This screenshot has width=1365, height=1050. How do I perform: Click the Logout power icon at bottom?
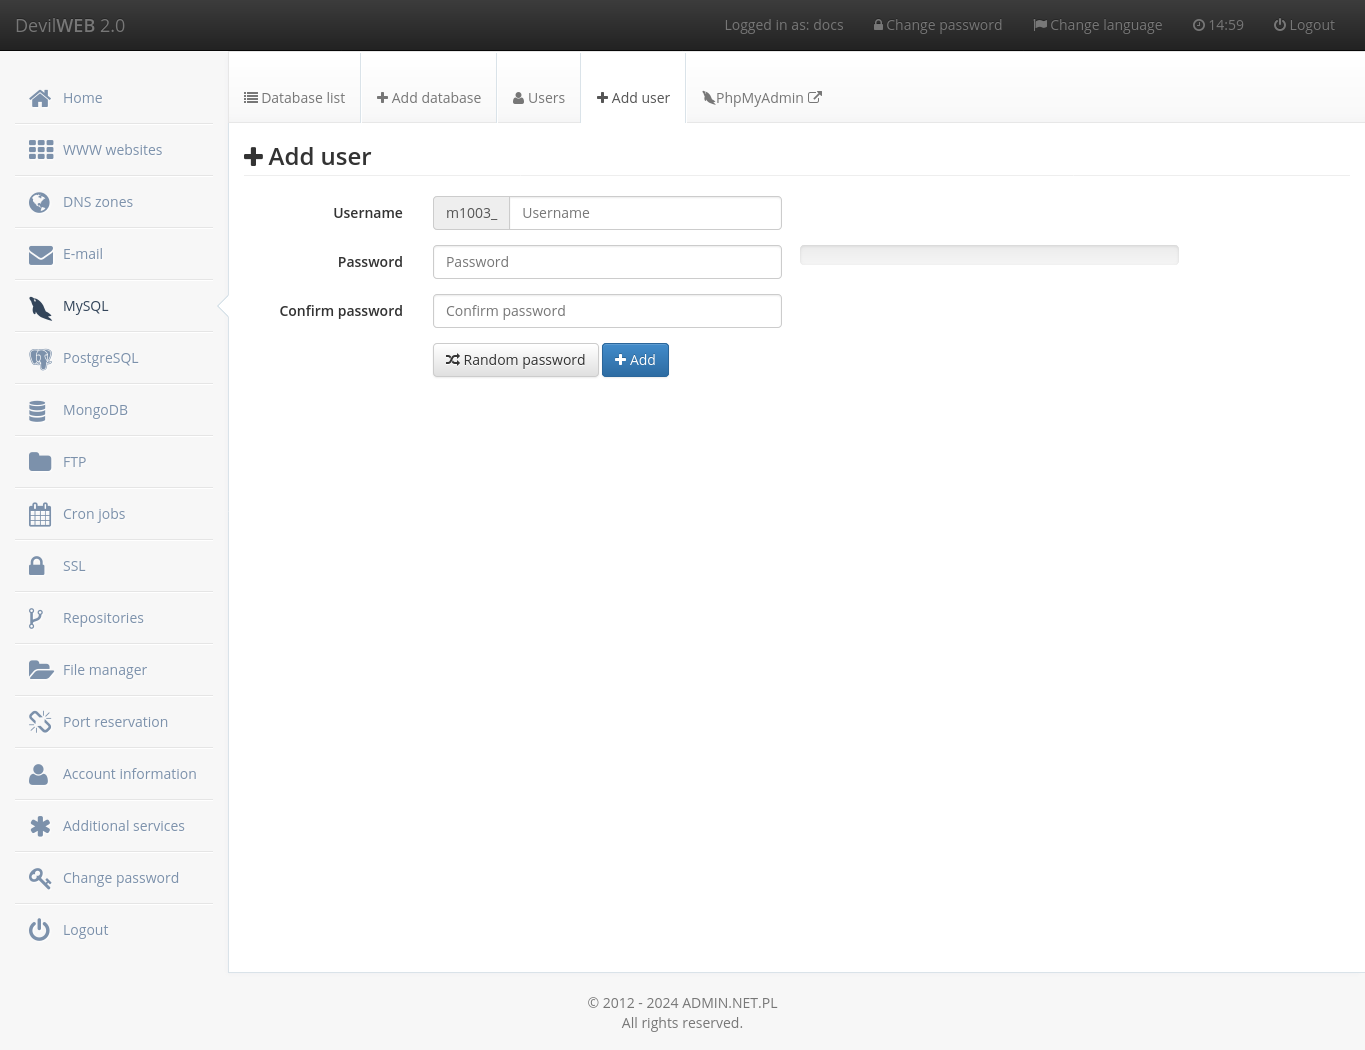point(38,929)
